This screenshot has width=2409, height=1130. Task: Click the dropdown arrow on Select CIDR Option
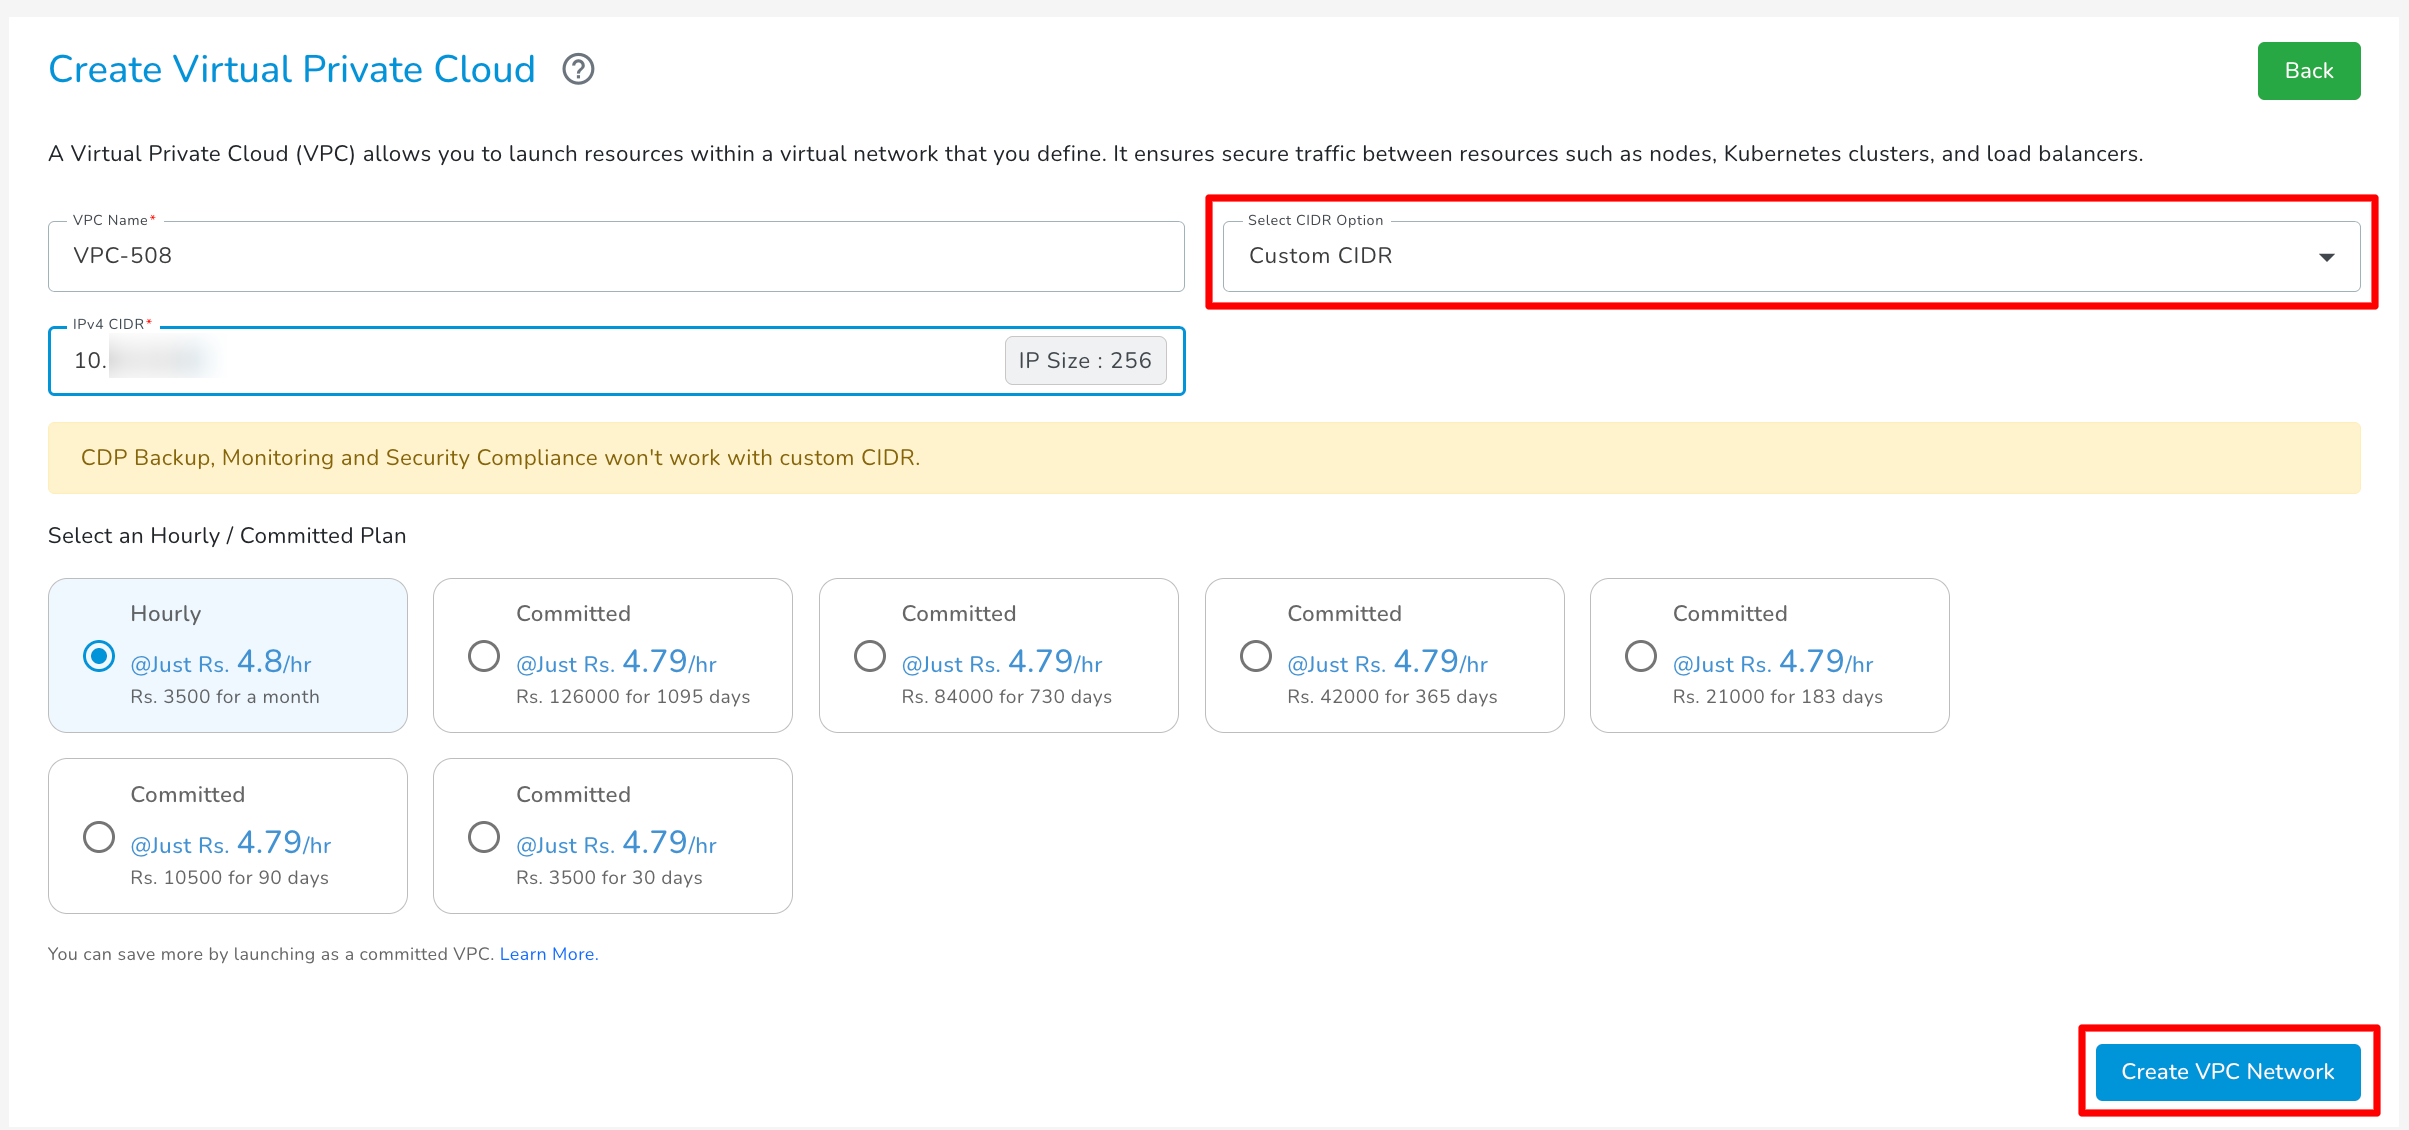click(2327, 256)
